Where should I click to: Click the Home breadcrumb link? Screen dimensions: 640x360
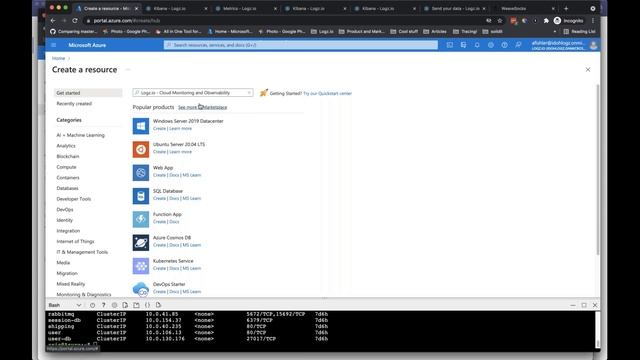[x=58, y=58]
